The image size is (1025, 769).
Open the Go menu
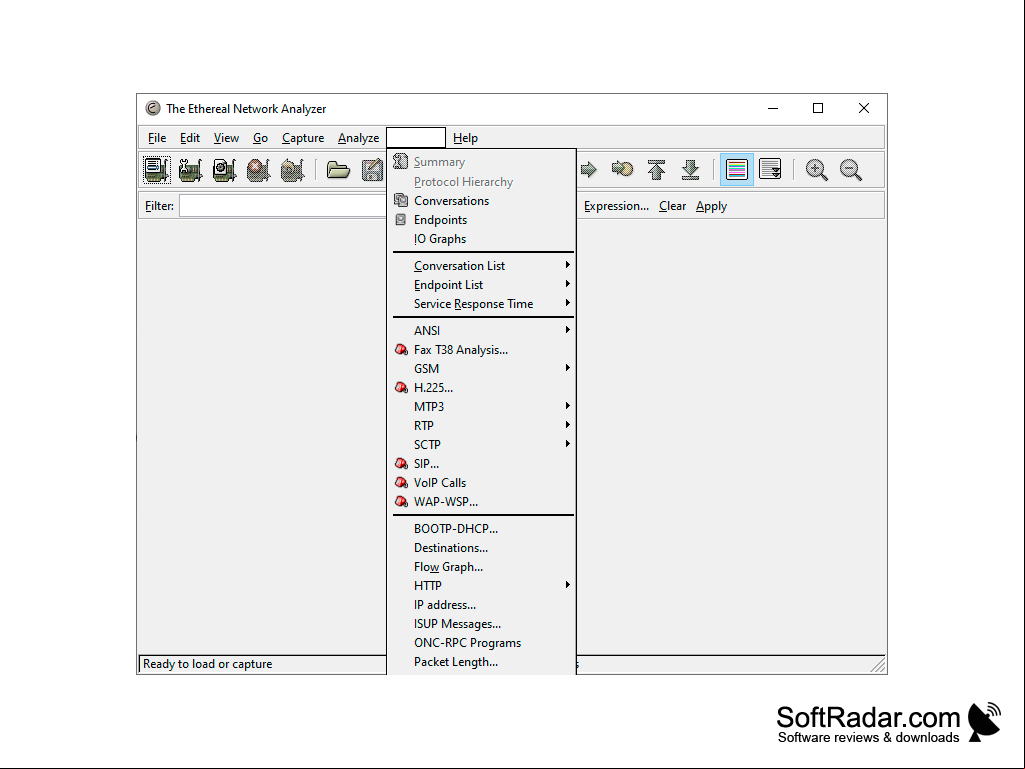[x=260, y=138]
